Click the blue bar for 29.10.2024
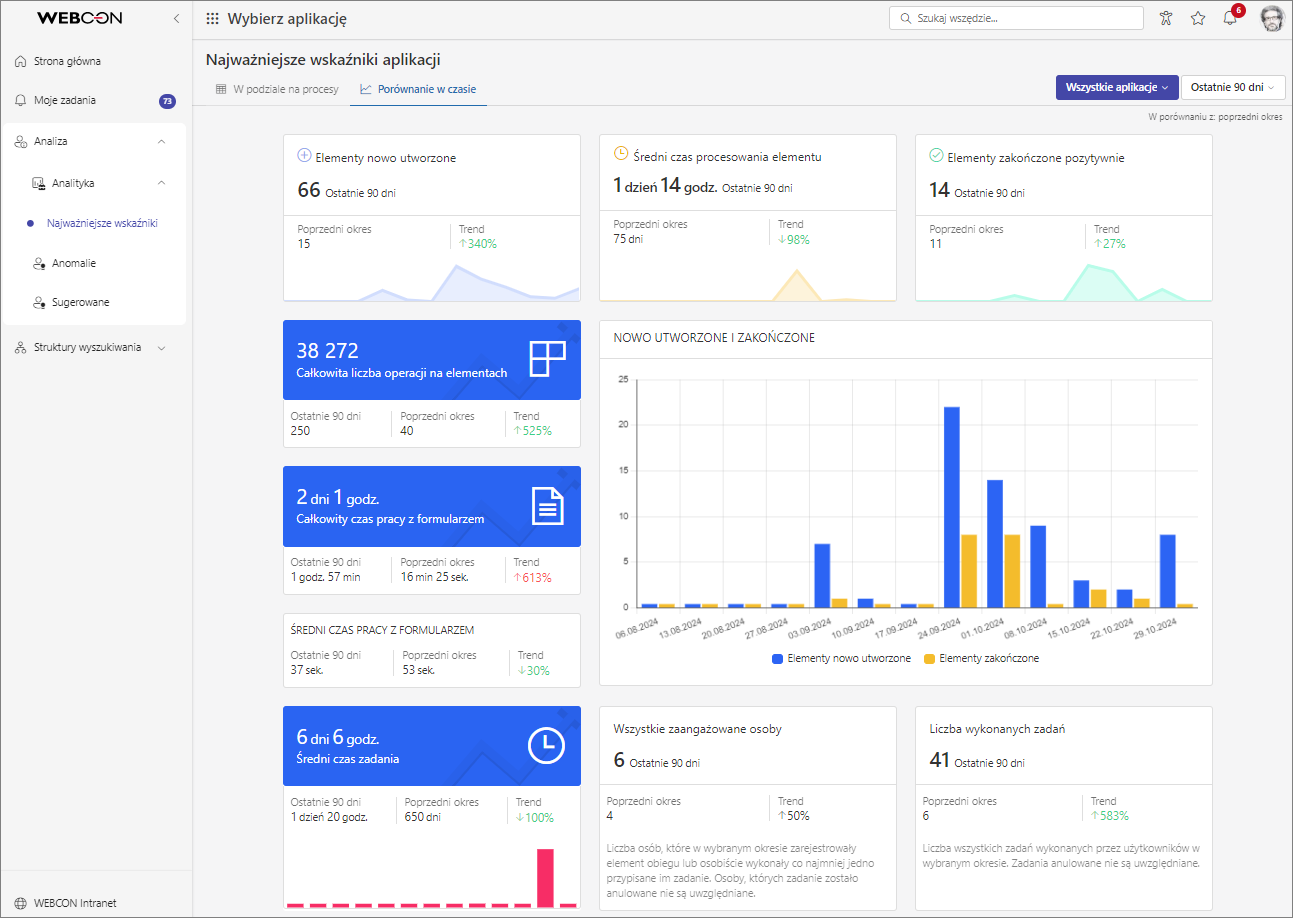This screenshot has width=1293, height=918. click(x=1167, y=571)
